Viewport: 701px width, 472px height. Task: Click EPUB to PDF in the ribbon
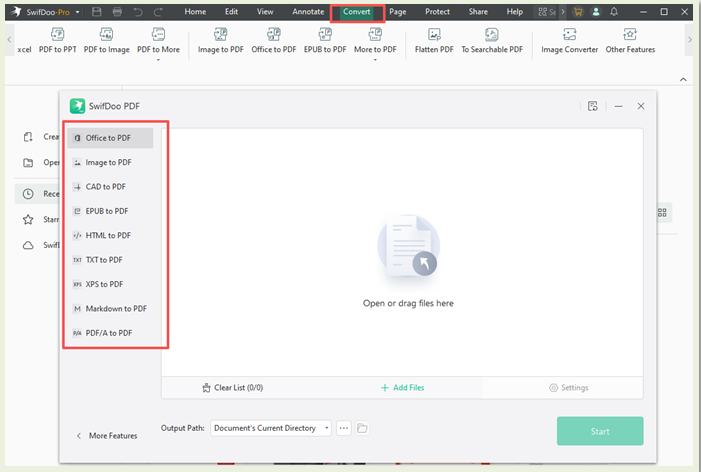[x=325, y=41]
